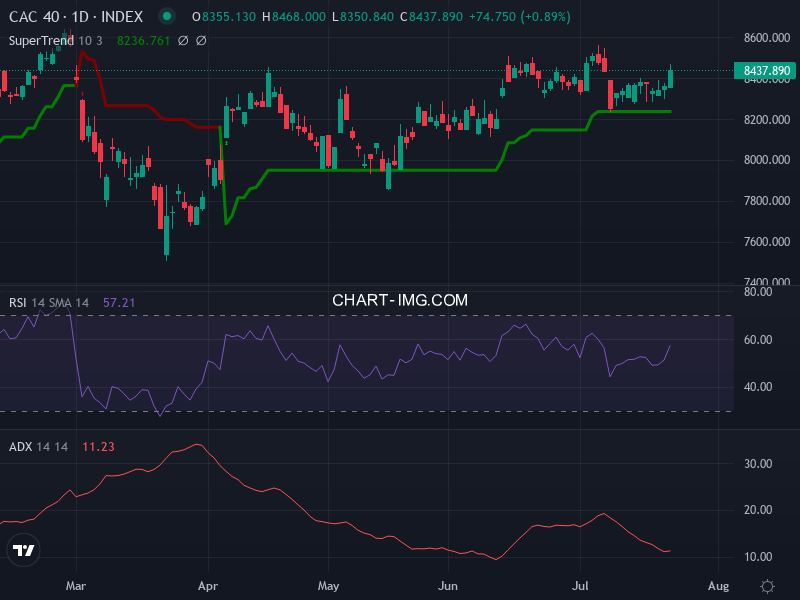This screenshot has height=600, width=800.
Task: Click the May label on time axis
Action: [328, 586]
